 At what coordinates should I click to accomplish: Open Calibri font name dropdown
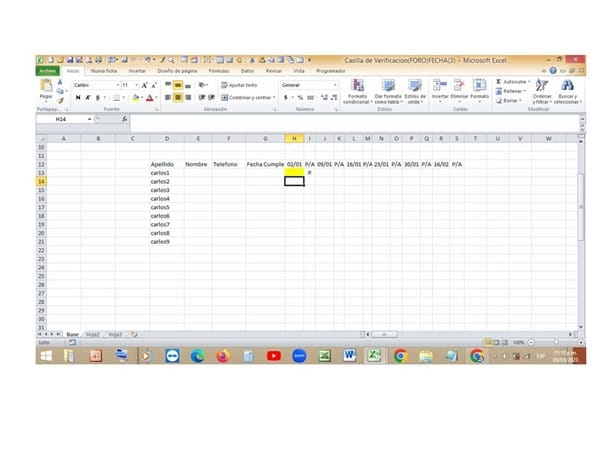117,85
